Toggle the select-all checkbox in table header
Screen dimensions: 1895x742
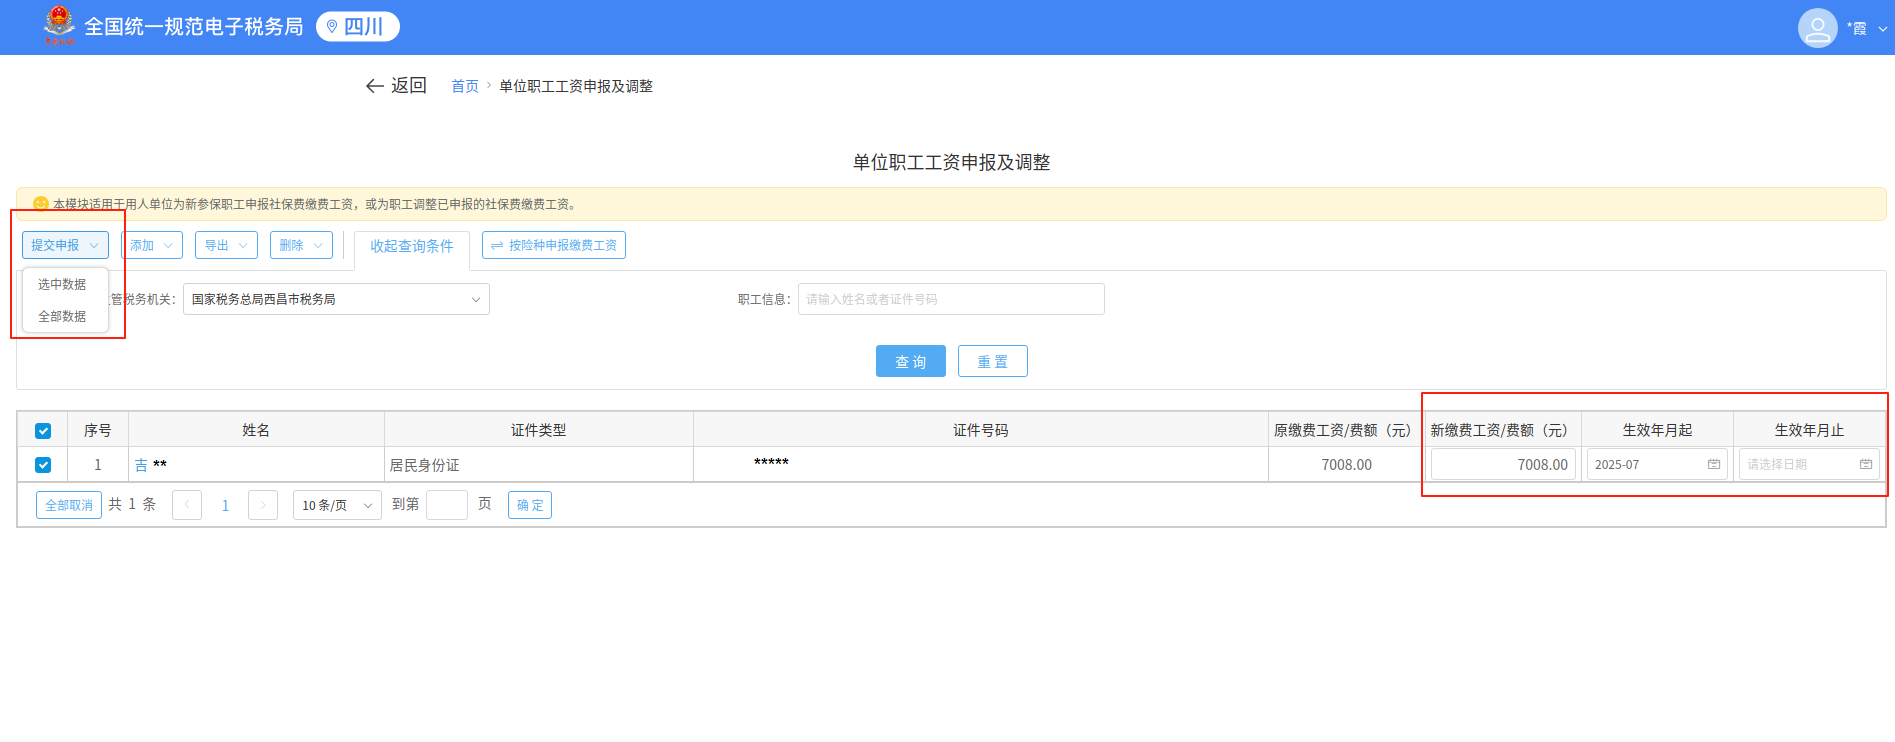click(x=43, y=431)
